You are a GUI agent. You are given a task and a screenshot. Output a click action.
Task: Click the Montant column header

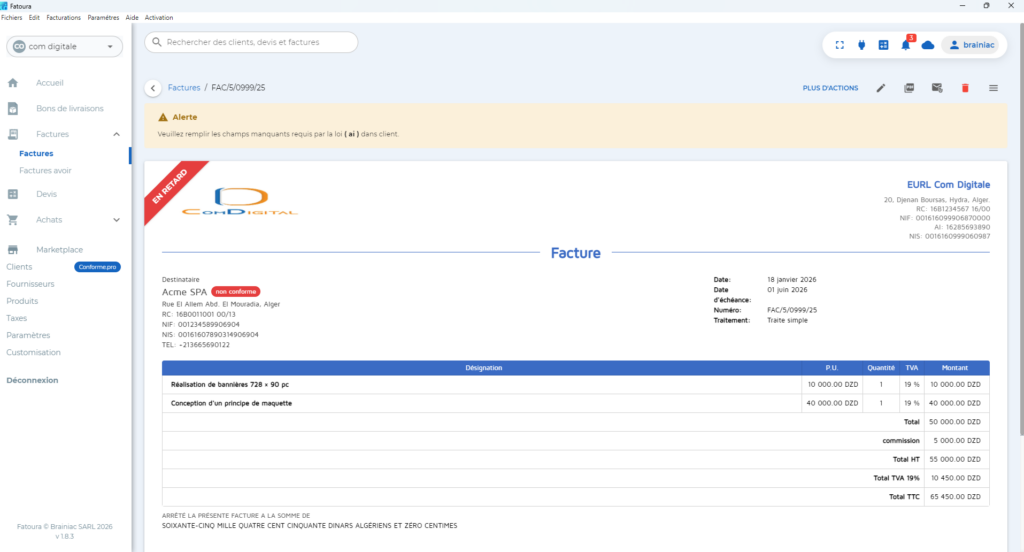pyautogui.click(x=955, y=368)
